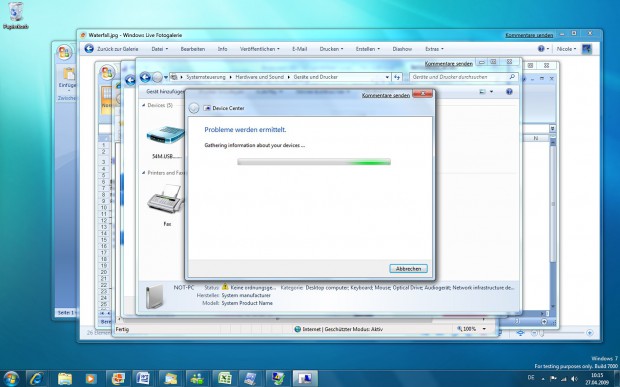The width and height of the screenshot is (620, 387).
Task: Click Internet Geschützter Modus status in IE
Action: click(338, 329)
